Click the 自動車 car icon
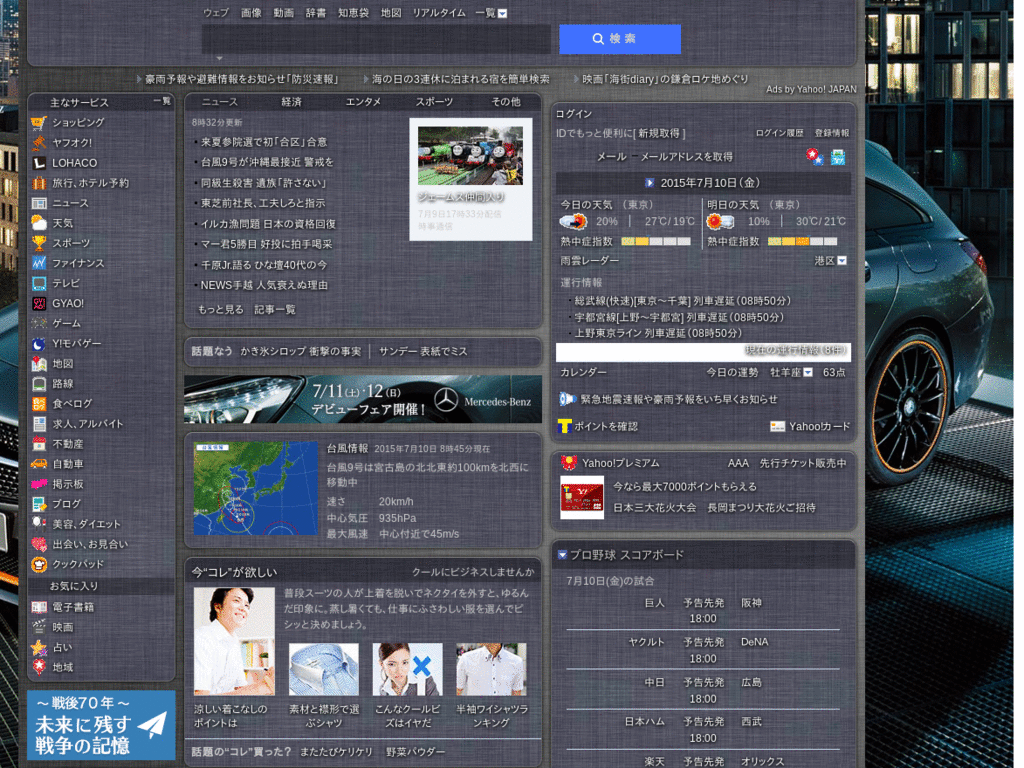1024x768 pixels. point(39,464)
